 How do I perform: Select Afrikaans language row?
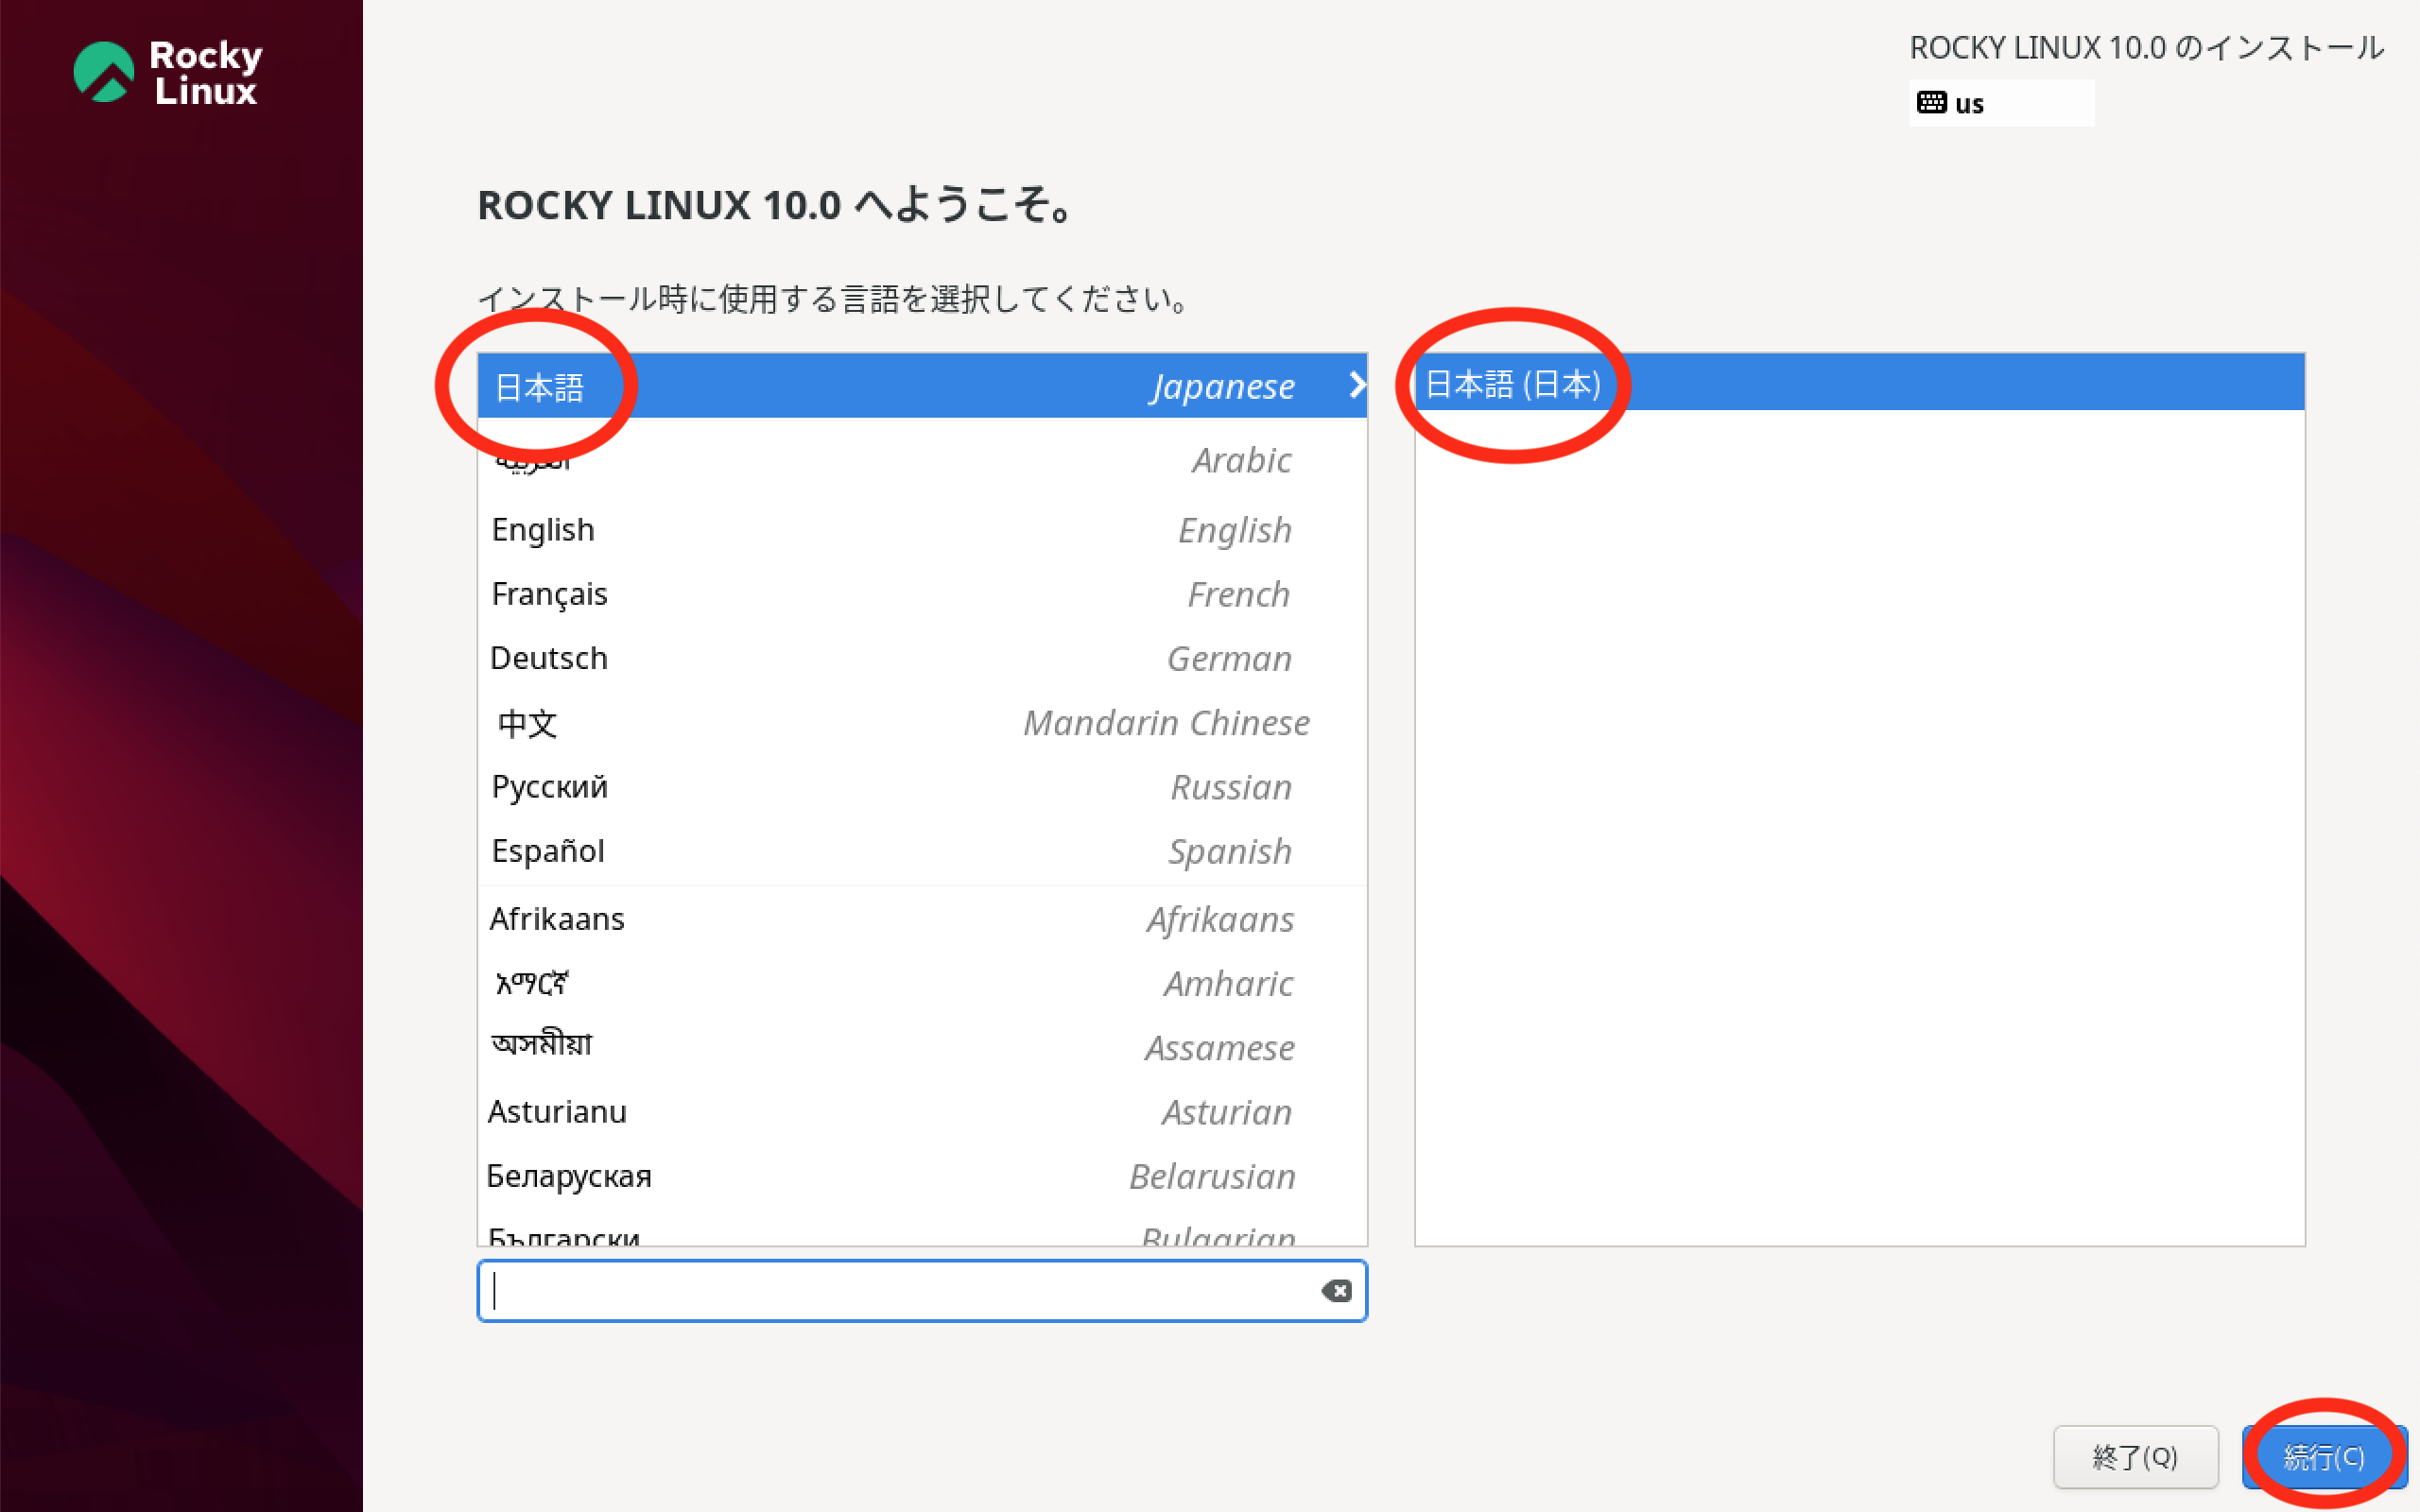coord(922,919)
